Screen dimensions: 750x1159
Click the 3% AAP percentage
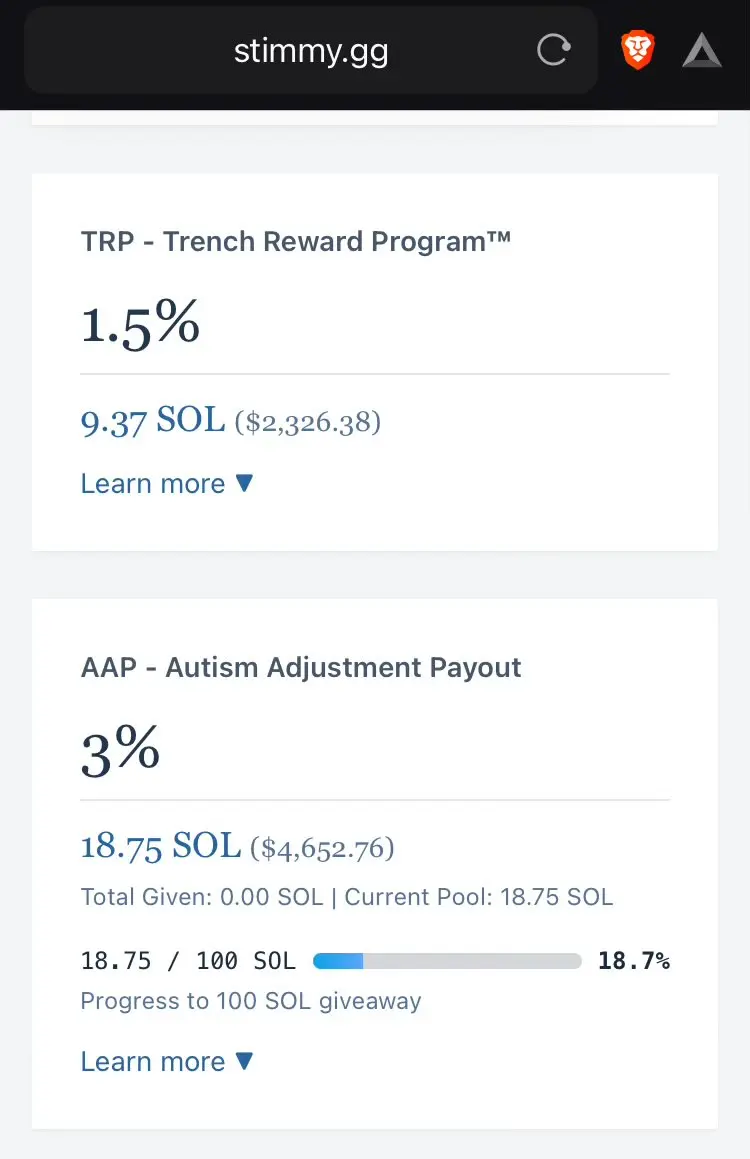click(120, 750)
